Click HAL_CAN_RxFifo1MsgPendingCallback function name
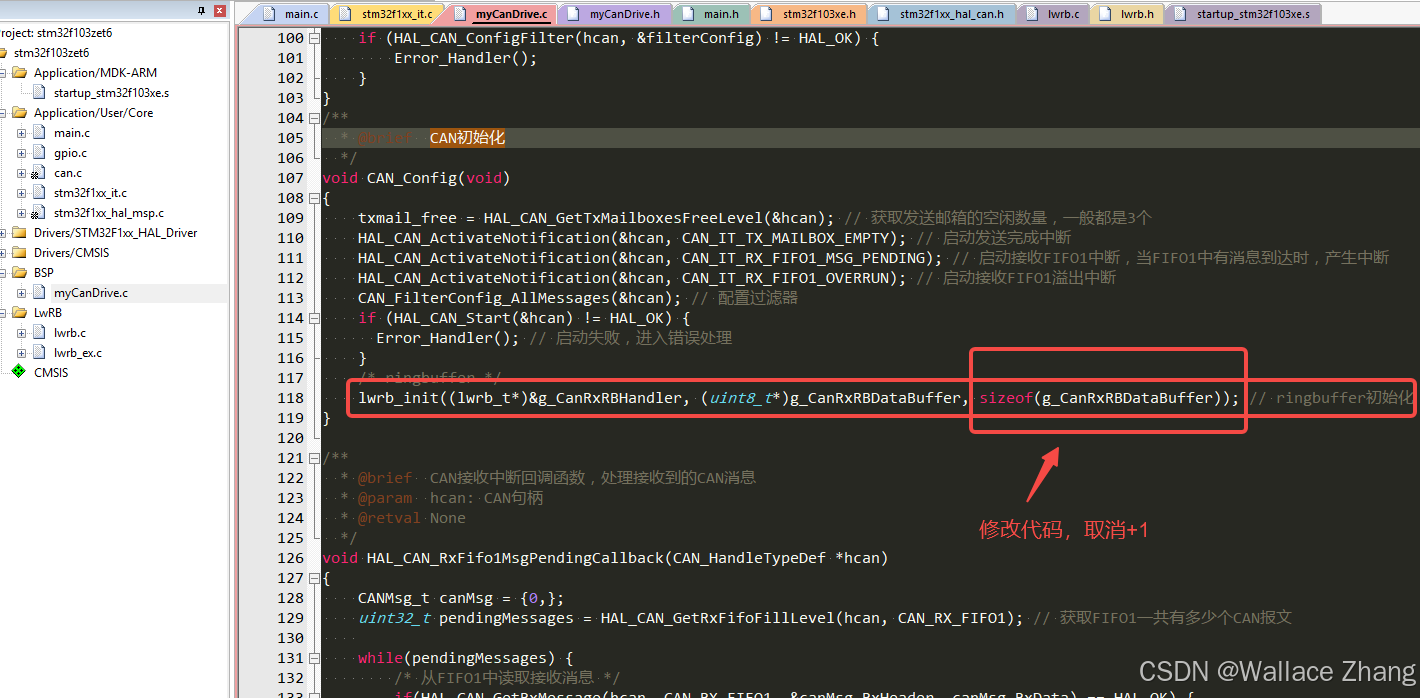 point(515,558)
